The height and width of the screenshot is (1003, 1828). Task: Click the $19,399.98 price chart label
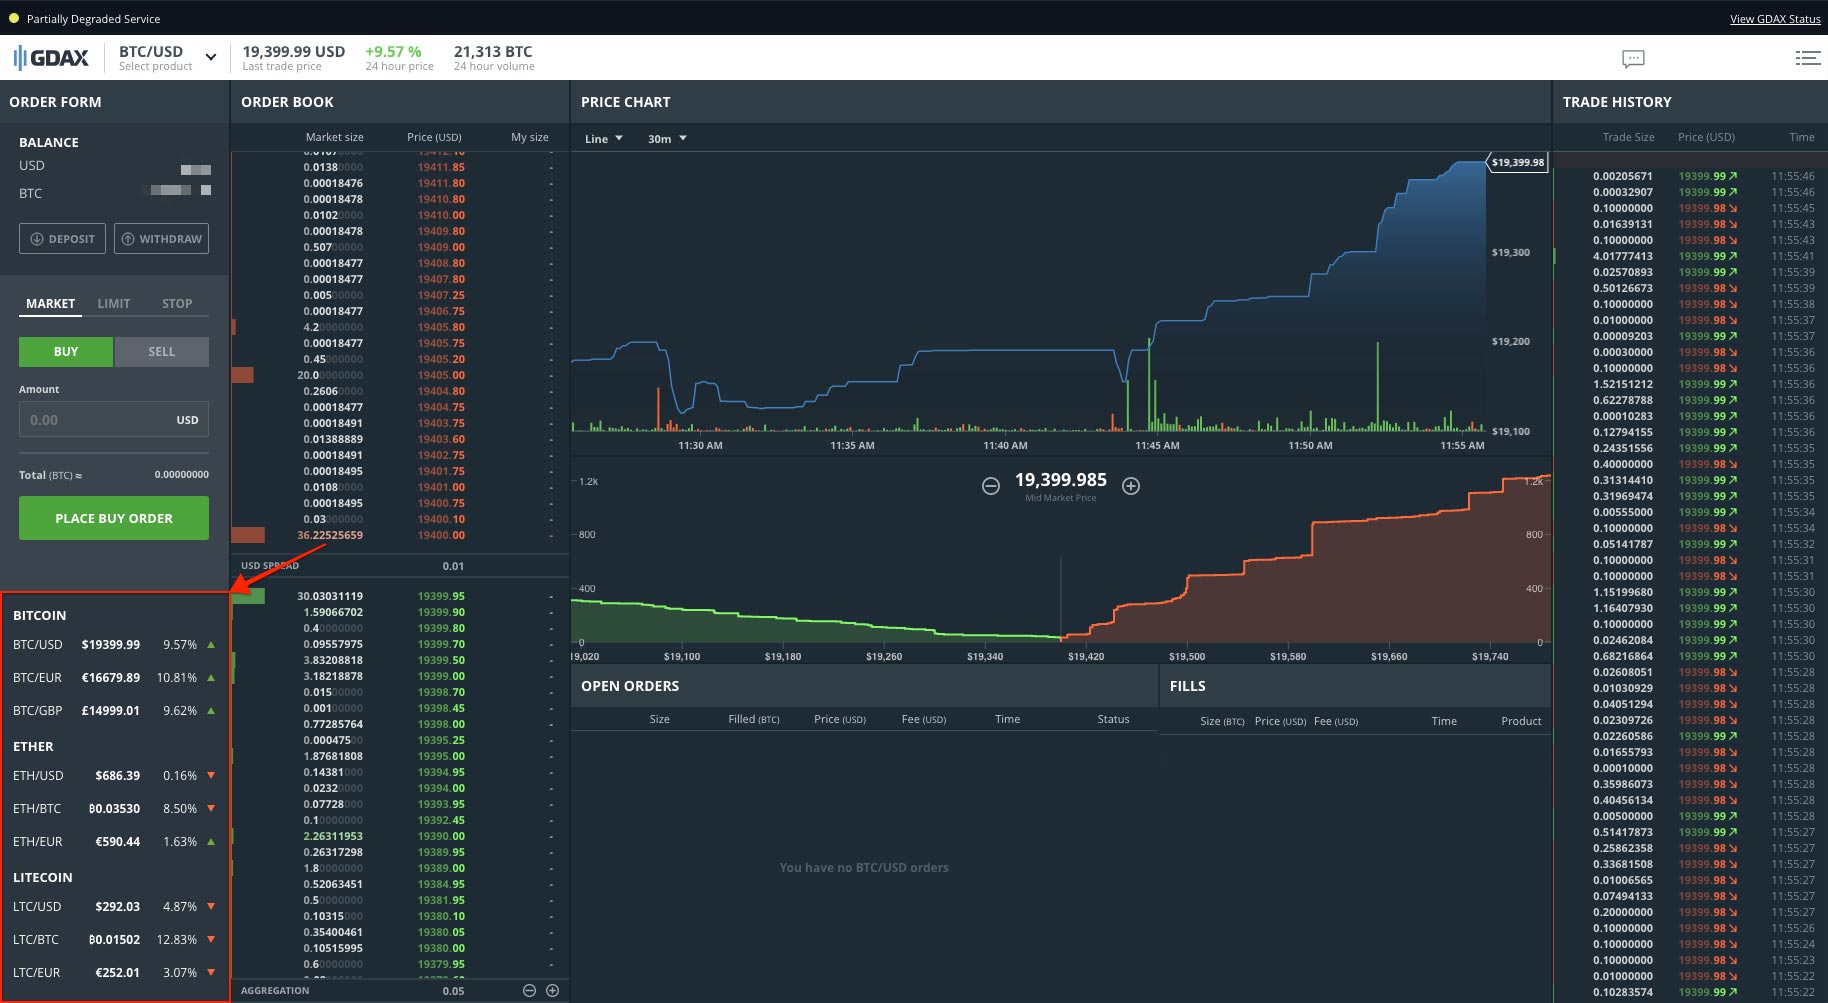coord(1517,162)
